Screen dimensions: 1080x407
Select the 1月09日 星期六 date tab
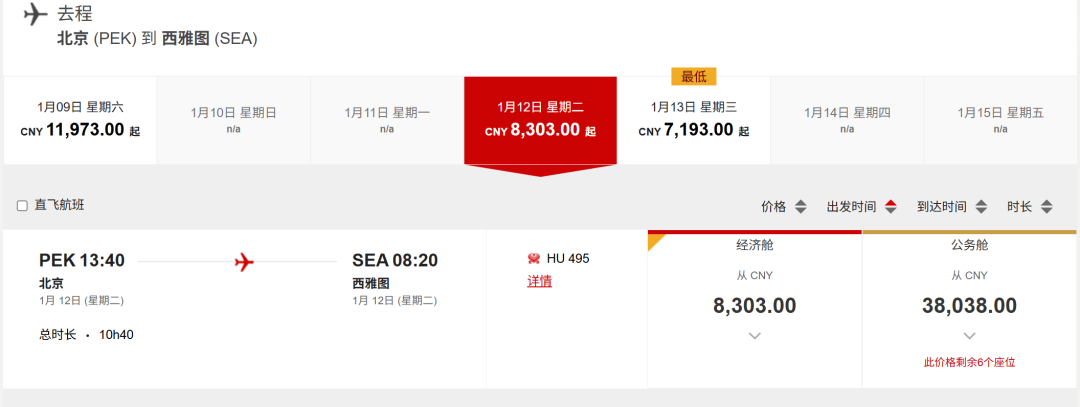pos(81,121)
